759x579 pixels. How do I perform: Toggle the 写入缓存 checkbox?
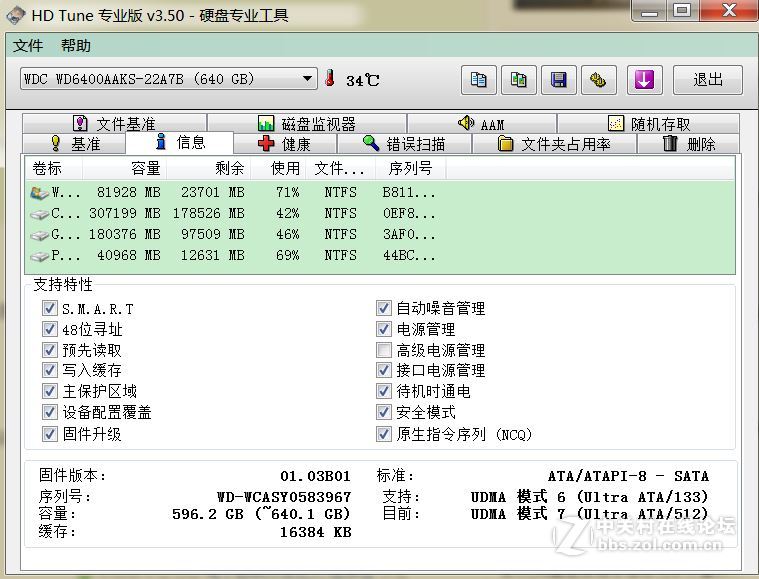pos(49,370)
